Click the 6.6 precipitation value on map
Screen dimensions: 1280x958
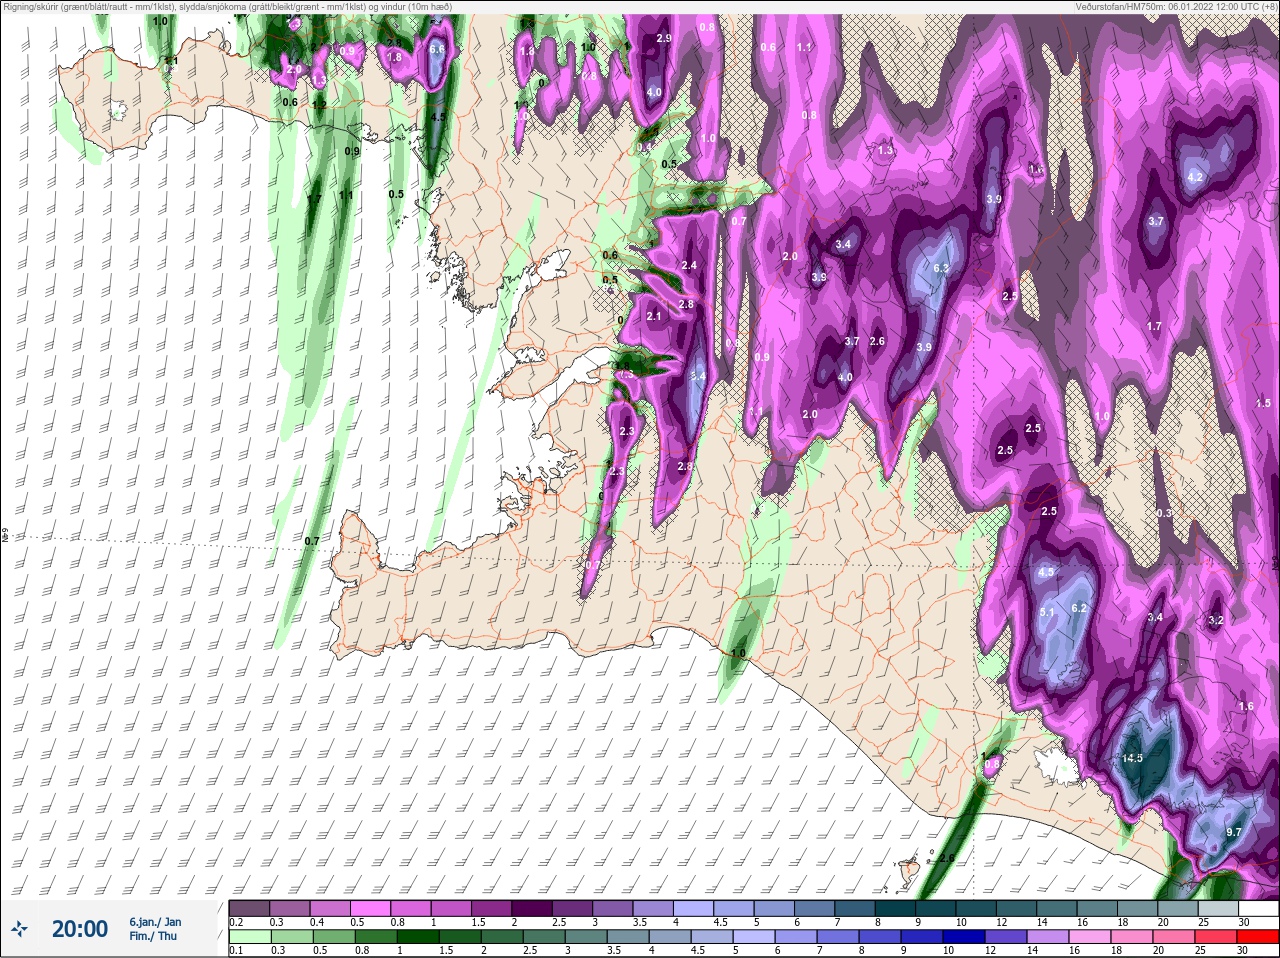coord(437,49)
